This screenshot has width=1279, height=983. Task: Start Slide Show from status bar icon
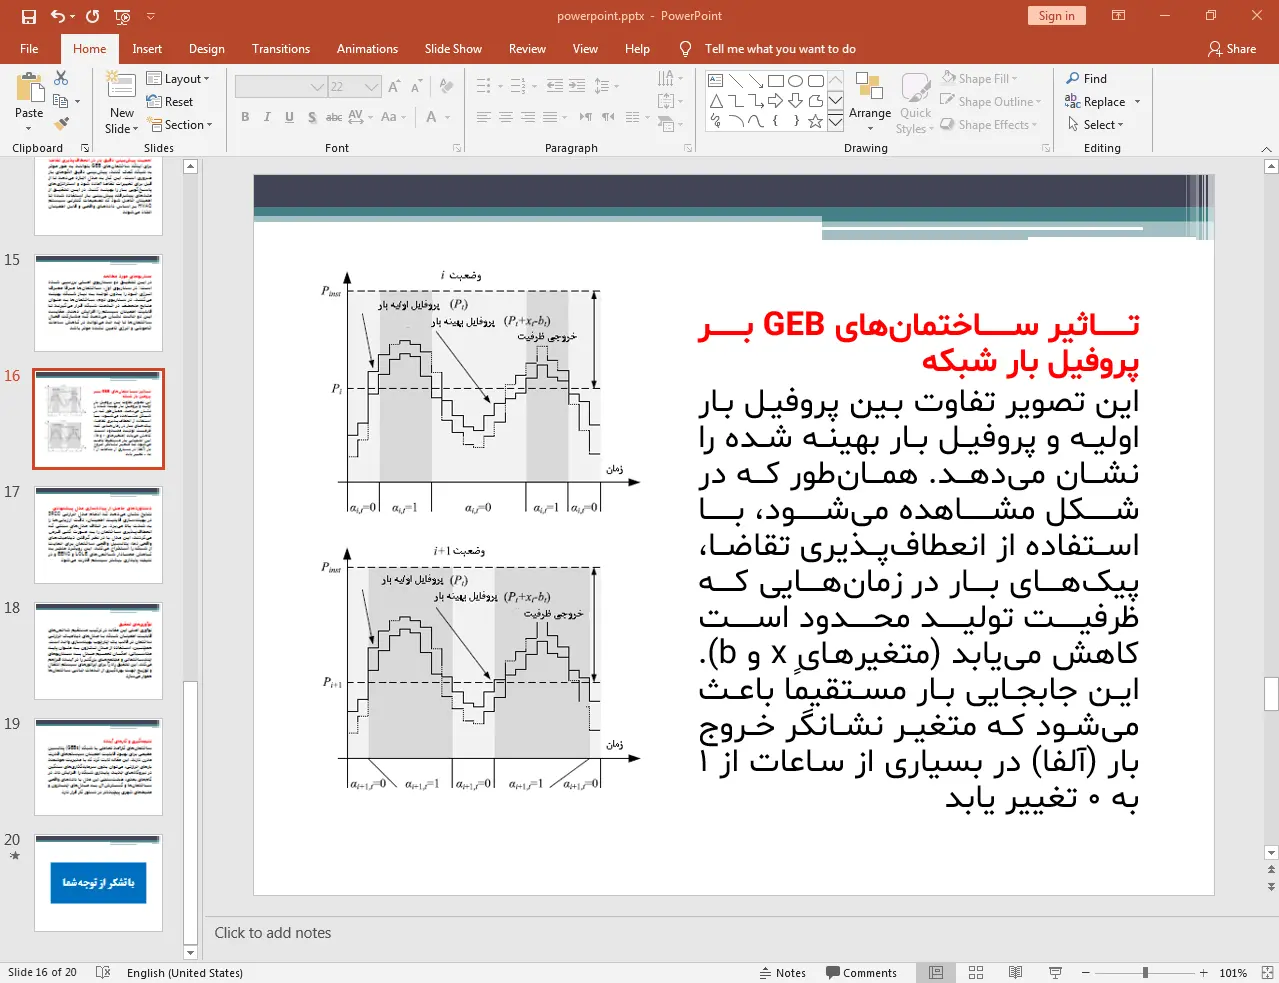(1055, 972)
